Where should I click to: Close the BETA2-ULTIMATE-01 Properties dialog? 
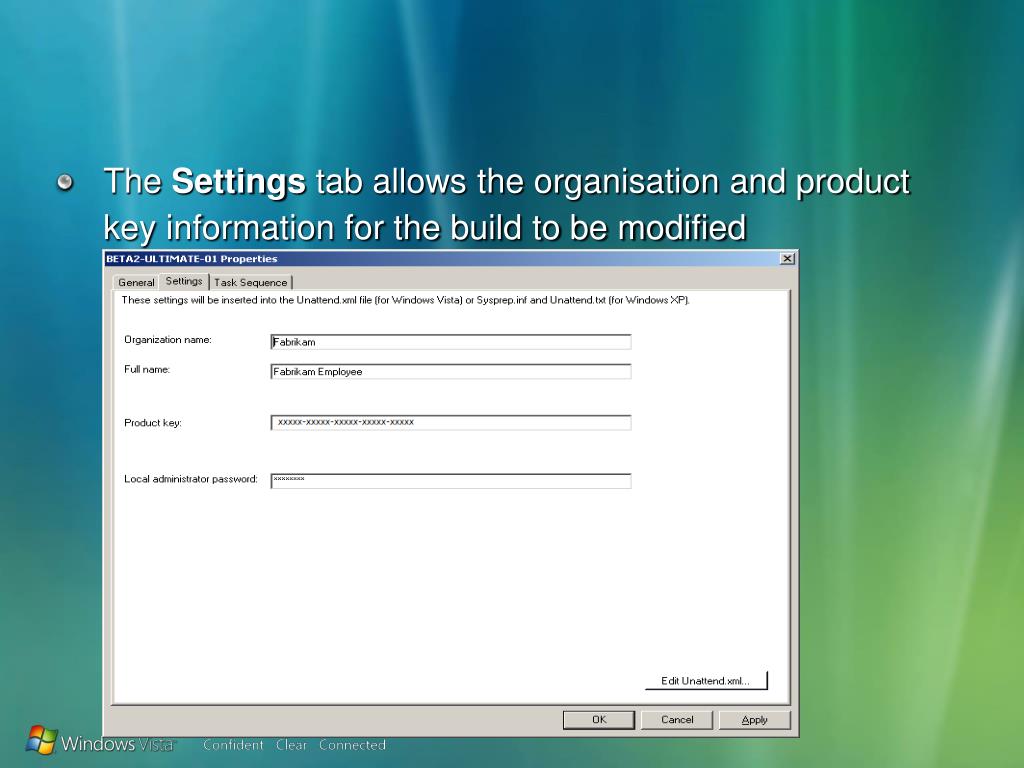tap(788, 259)
